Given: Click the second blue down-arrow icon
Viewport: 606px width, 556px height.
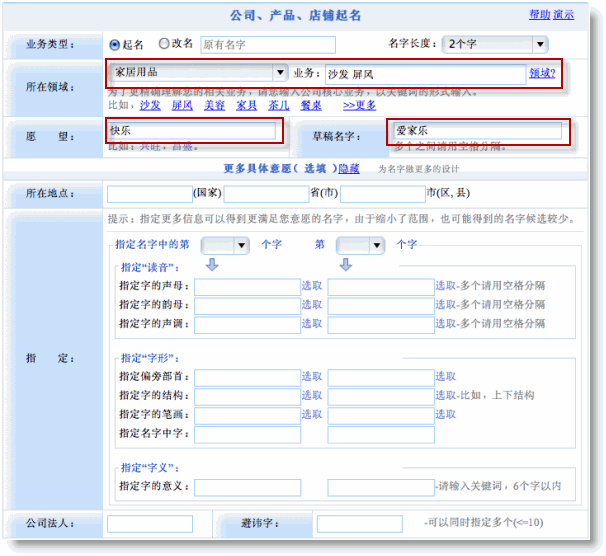Looking at the screenshot, I should click(x=345, y=264).
